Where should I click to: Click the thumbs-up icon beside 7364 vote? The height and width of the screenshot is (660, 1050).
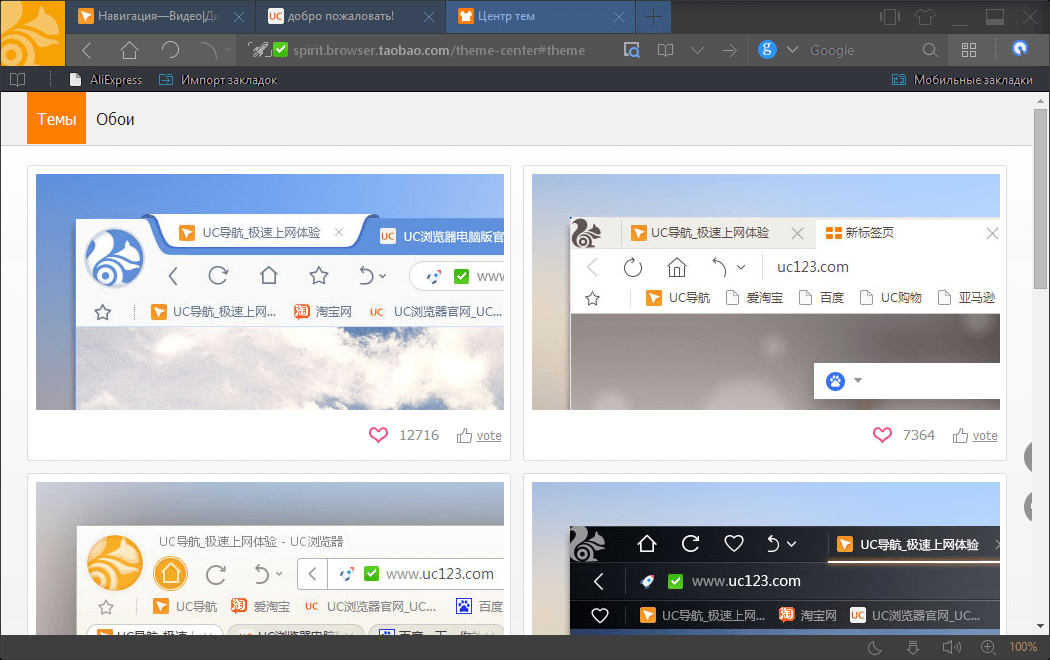click(960, 435)
